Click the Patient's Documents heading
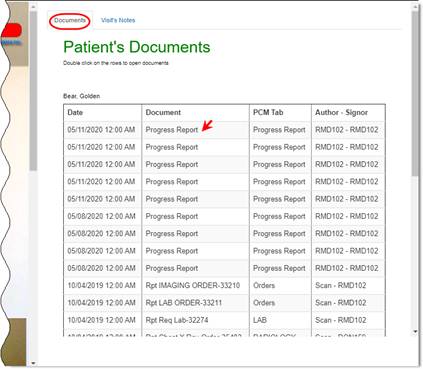Image resolution: width=423 pixels, height=369 pixels. [137, 47]
